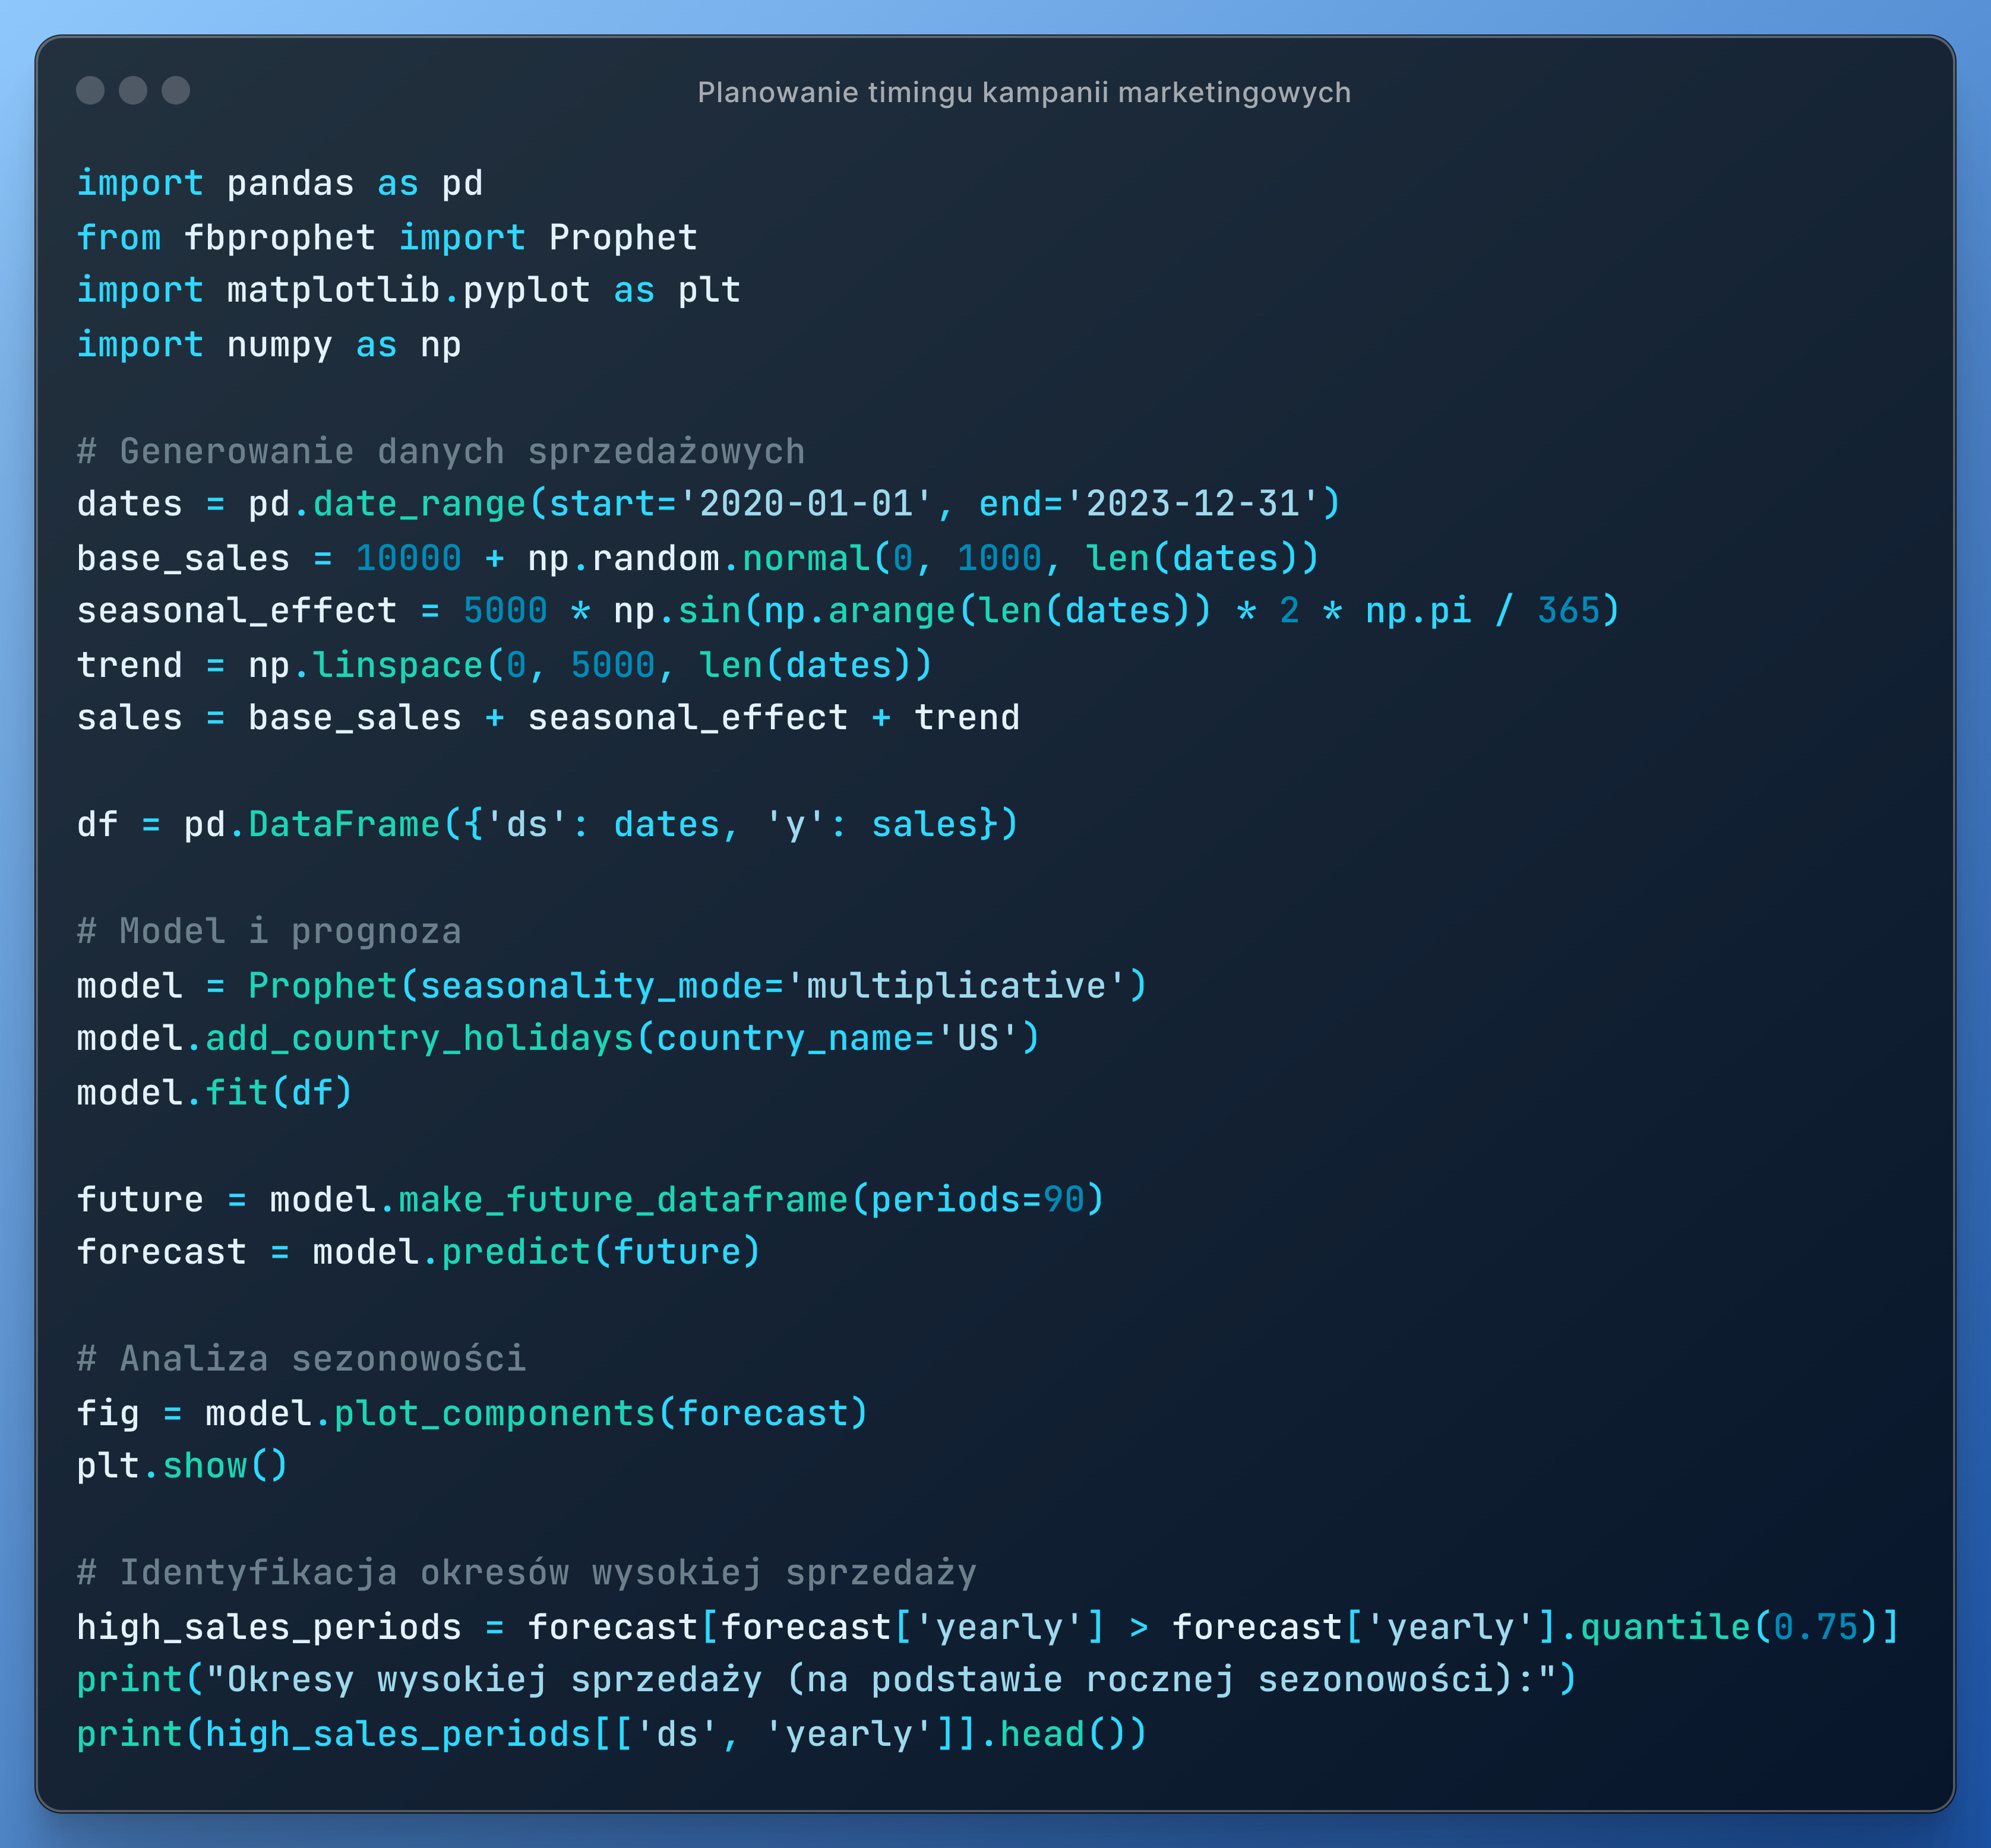Click the third gray window dot
1991x1848 pixels.
176,90
